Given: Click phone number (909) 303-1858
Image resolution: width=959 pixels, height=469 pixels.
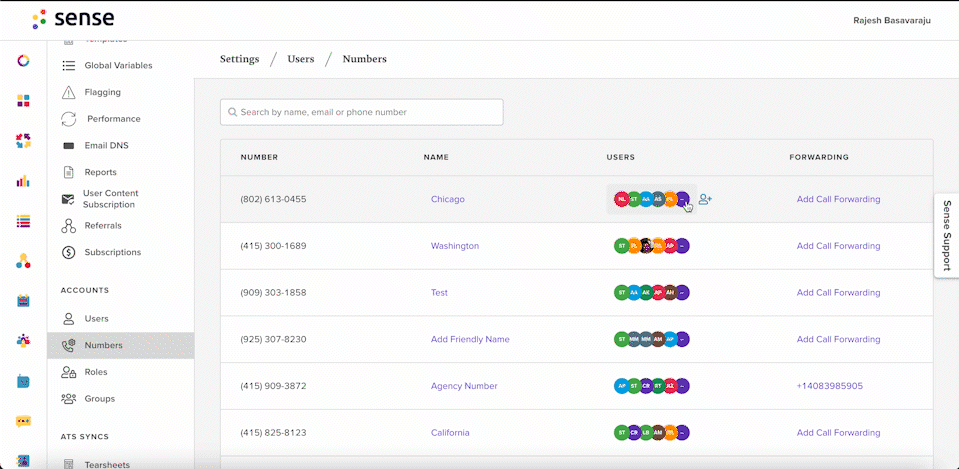Looking at the screenshot, I should click(273, 293).
